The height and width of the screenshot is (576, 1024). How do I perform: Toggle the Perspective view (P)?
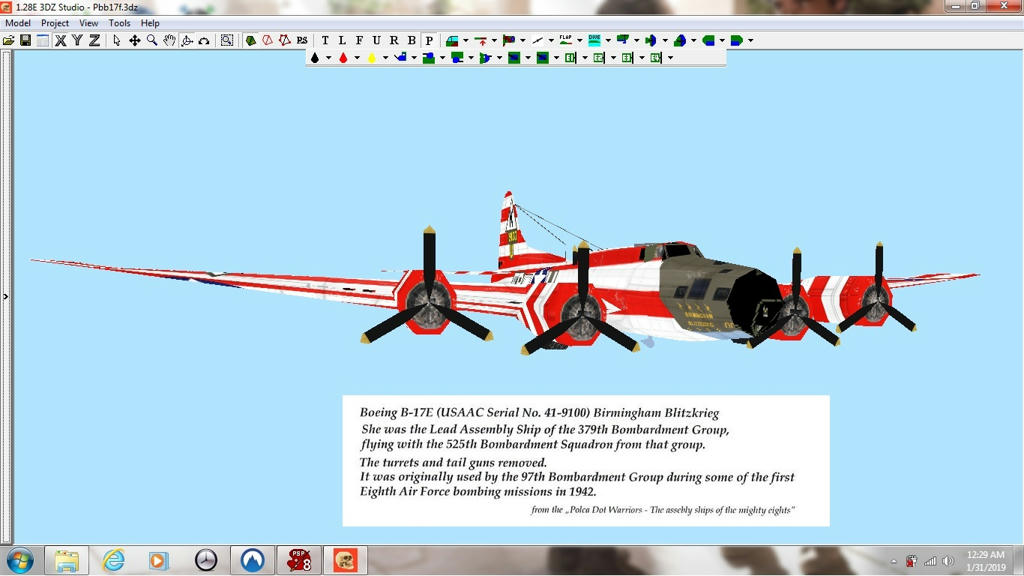(x=429, y=40)
